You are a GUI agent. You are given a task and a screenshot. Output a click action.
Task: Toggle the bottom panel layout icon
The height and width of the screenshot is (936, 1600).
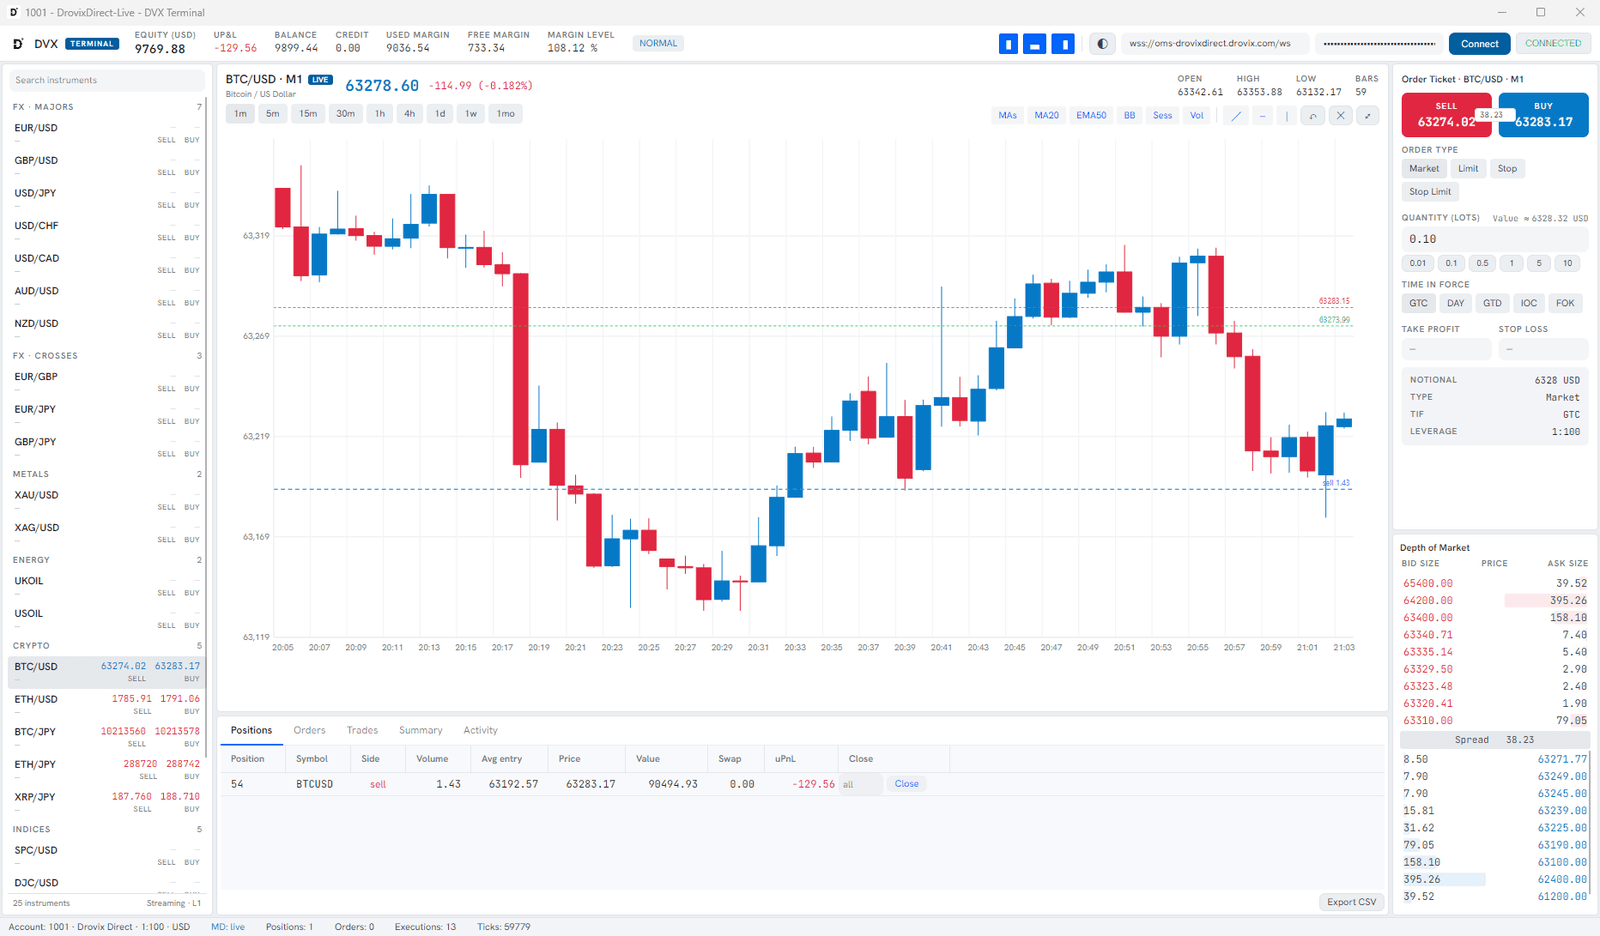(x=1035, y=44)
